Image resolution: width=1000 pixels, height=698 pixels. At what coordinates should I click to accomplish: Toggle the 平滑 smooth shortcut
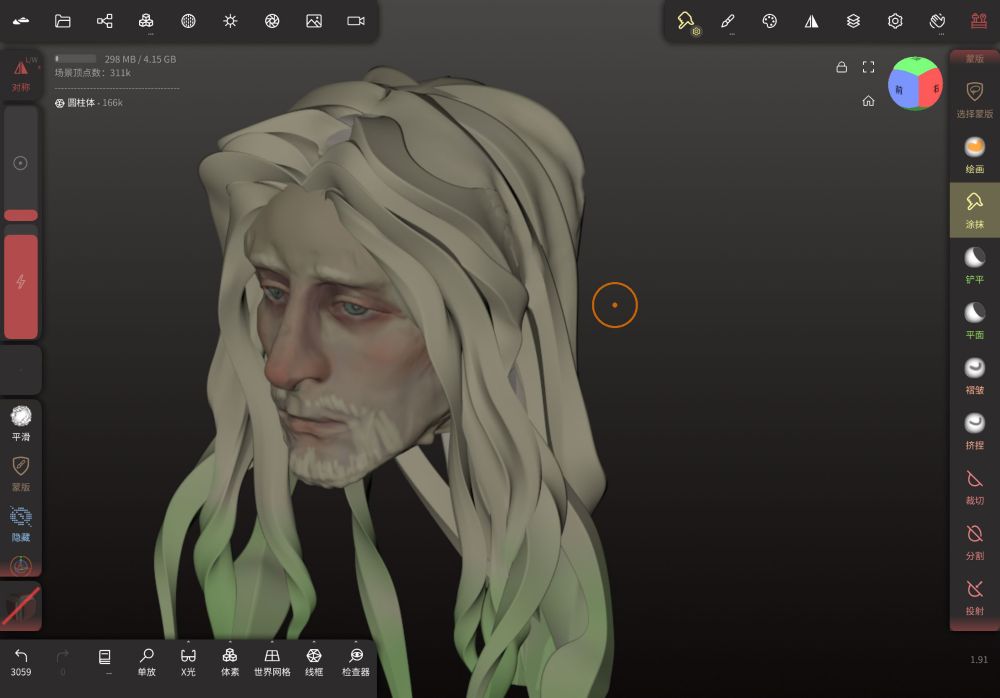[21, 424]
